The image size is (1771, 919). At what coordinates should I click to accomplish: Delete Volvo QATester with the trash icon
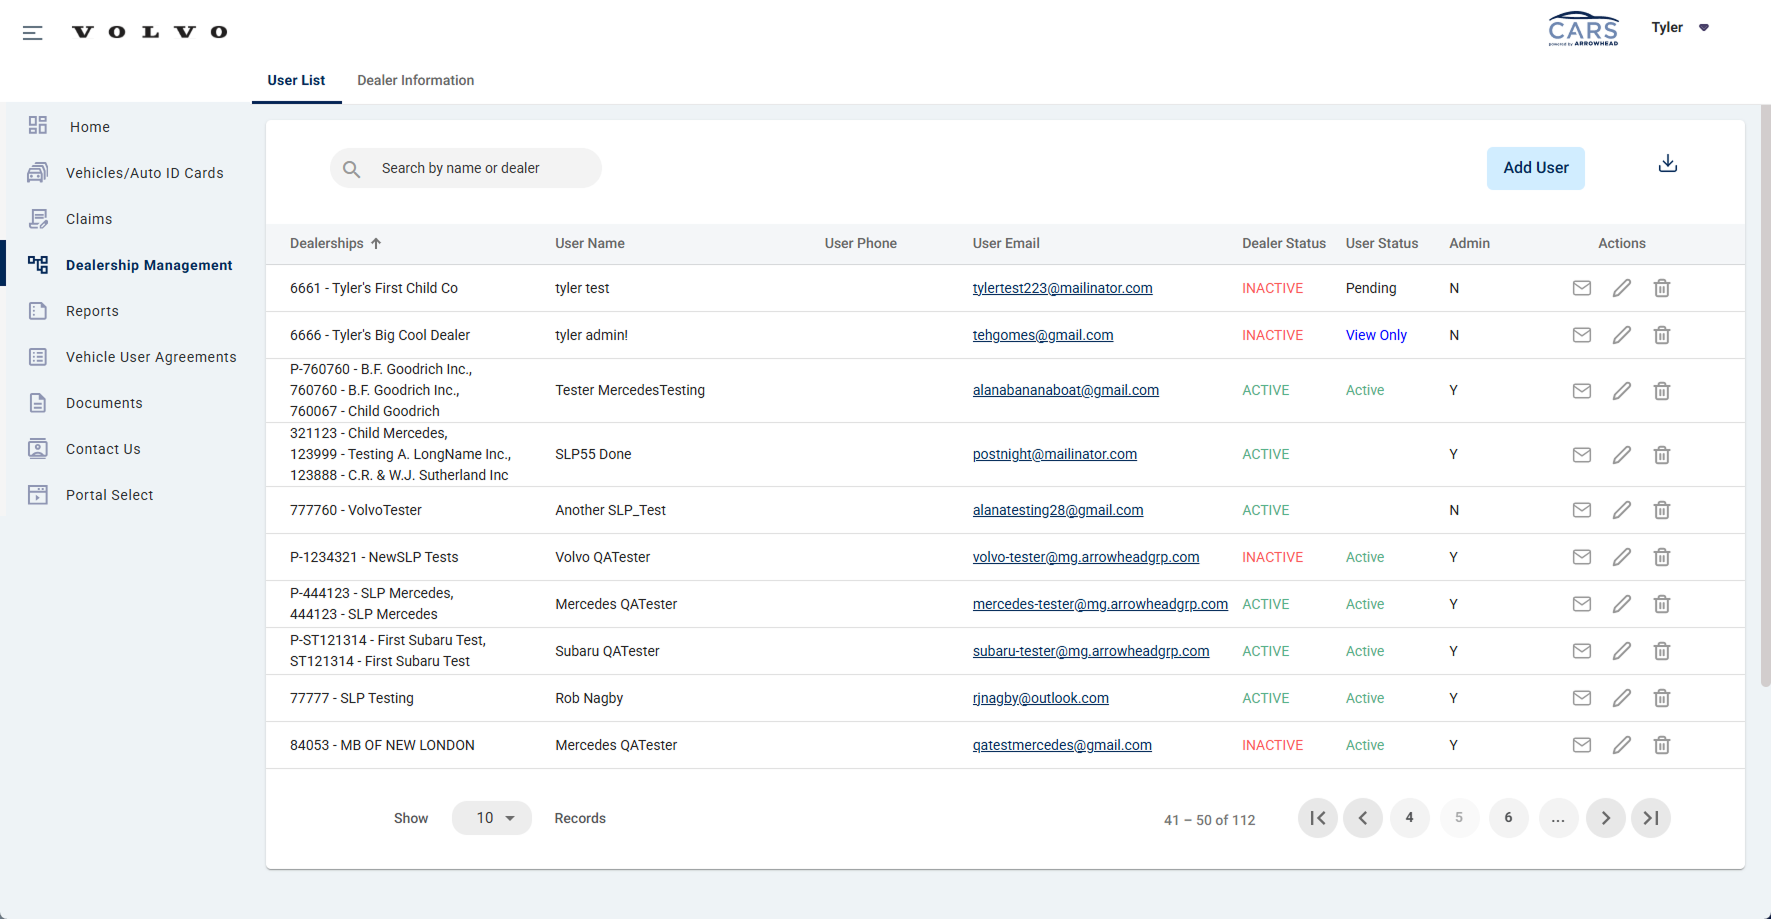1662,557
